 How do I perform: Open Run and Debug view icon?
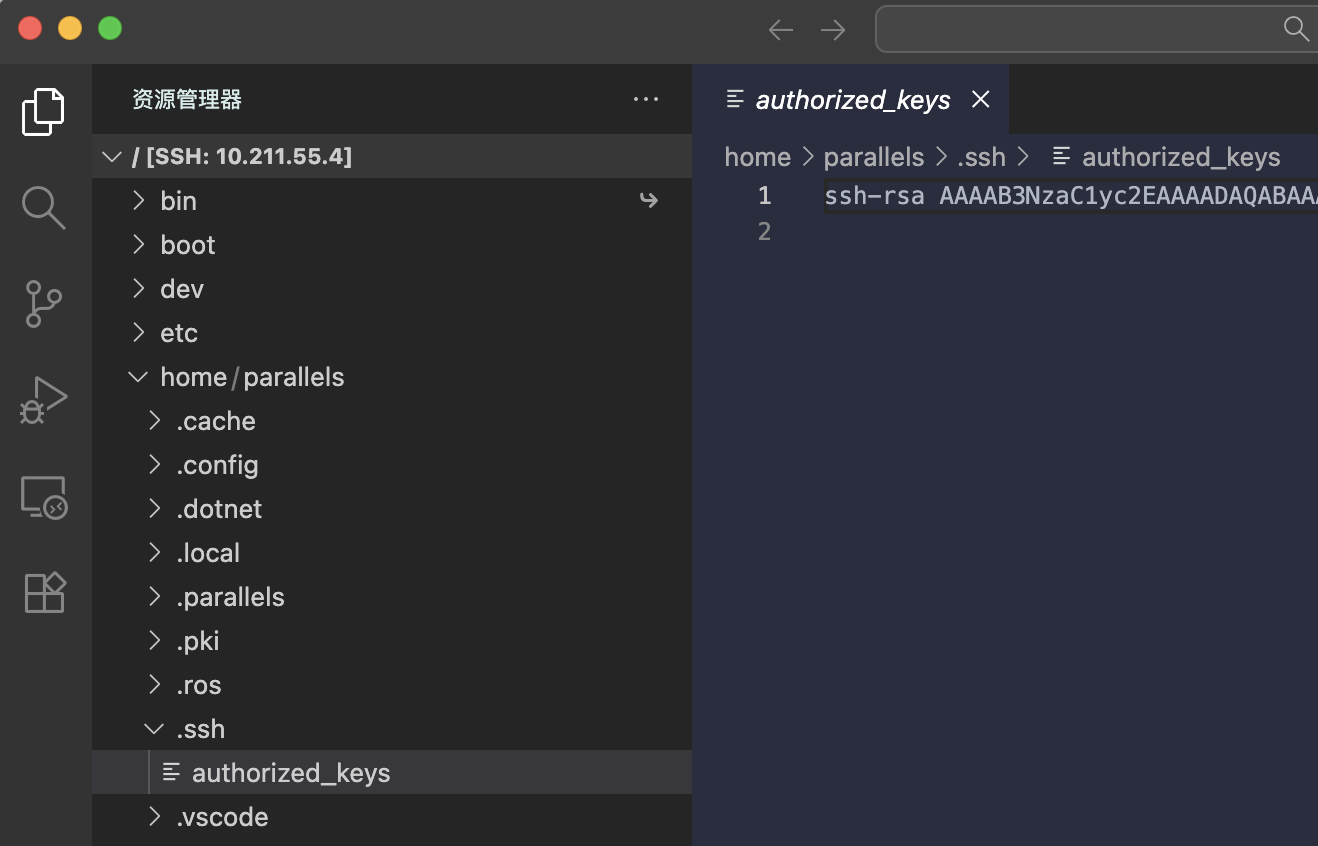tap(44, 400)
